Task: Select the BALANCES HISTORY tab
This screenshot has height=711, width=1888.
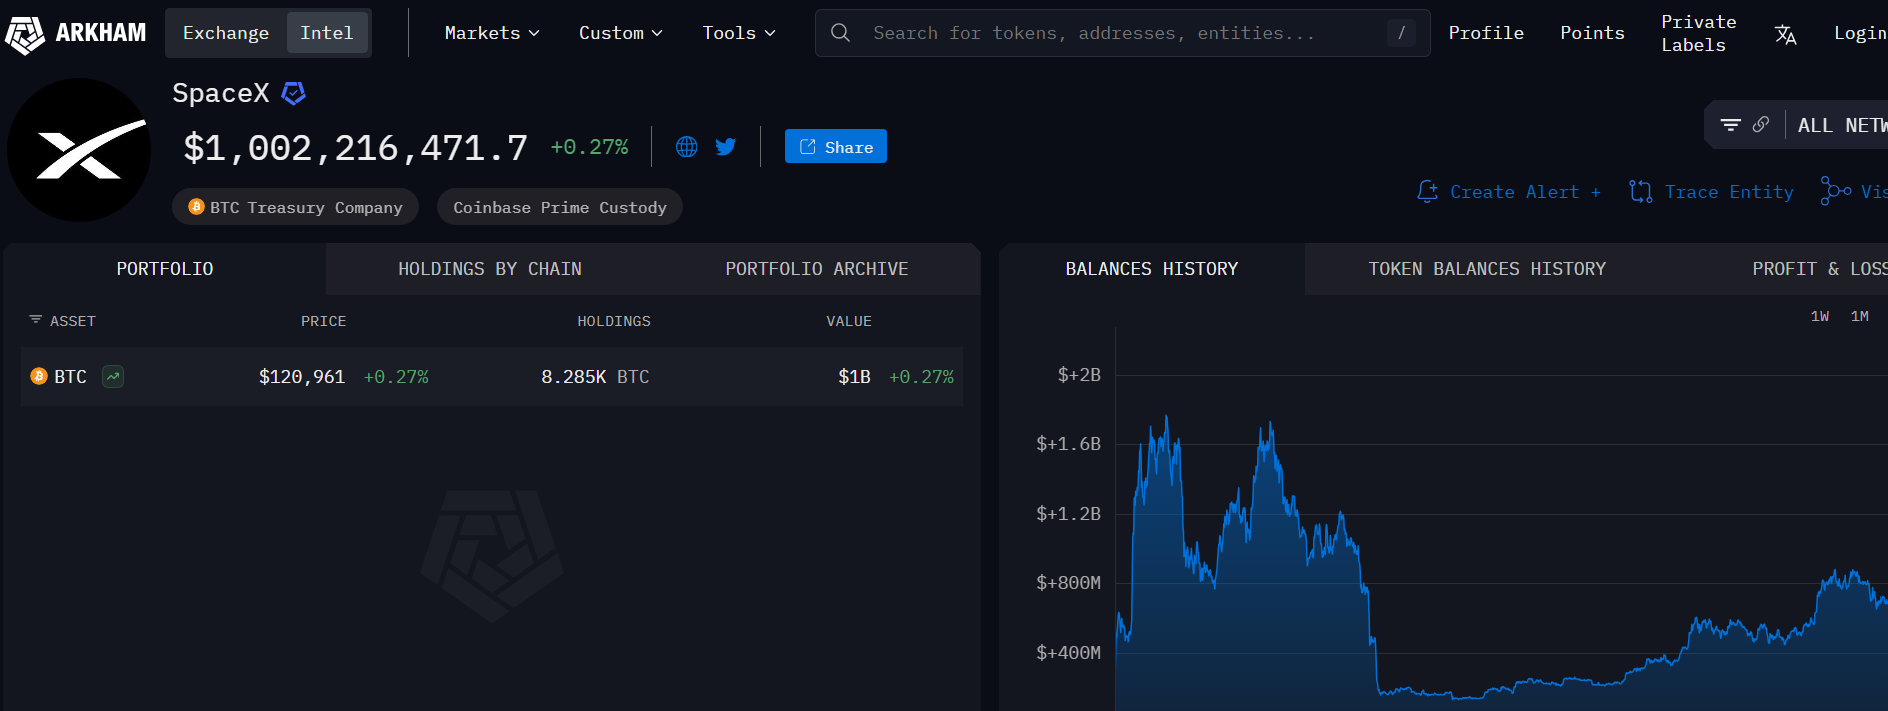Action: [x=1152, y=269]
